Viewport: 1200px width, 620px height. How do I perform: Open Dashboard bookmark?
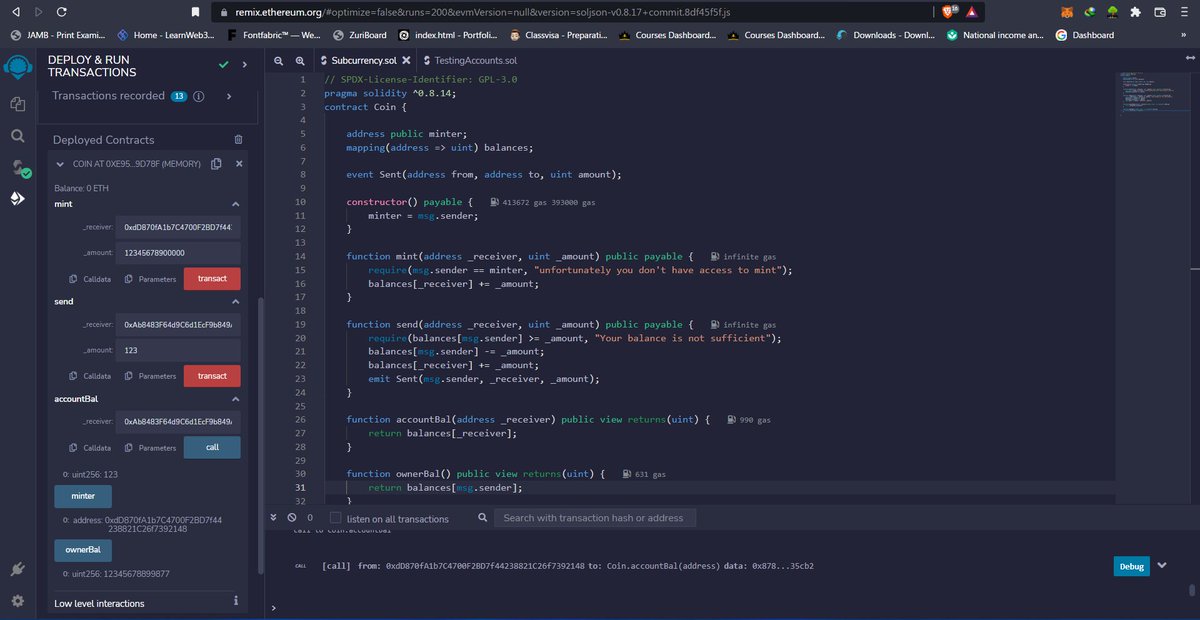(x=1085, y=35)
